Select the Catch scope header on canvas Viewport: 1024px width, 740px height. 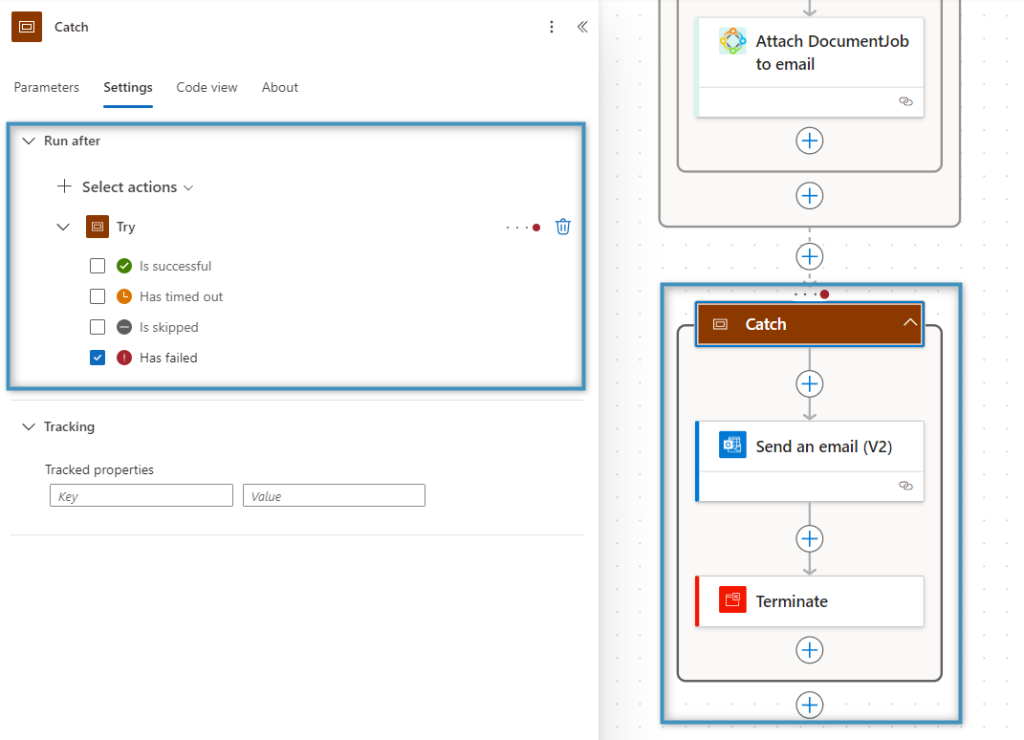(810, 324)
